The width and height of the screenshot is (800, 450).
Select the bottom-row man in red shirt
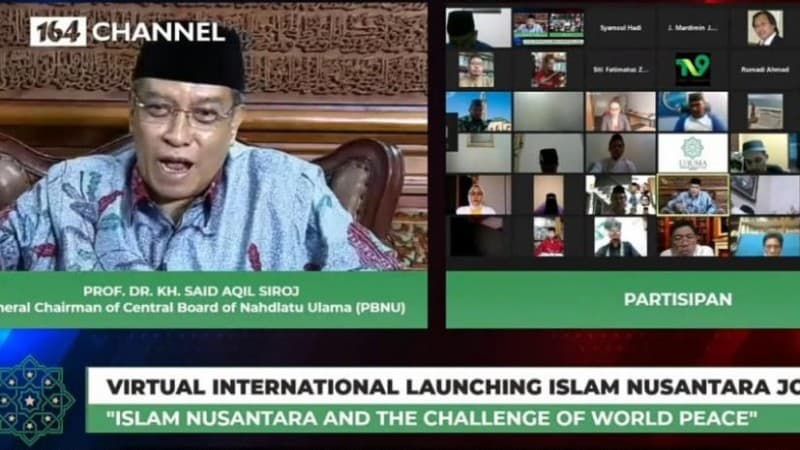tap(548, 237)
